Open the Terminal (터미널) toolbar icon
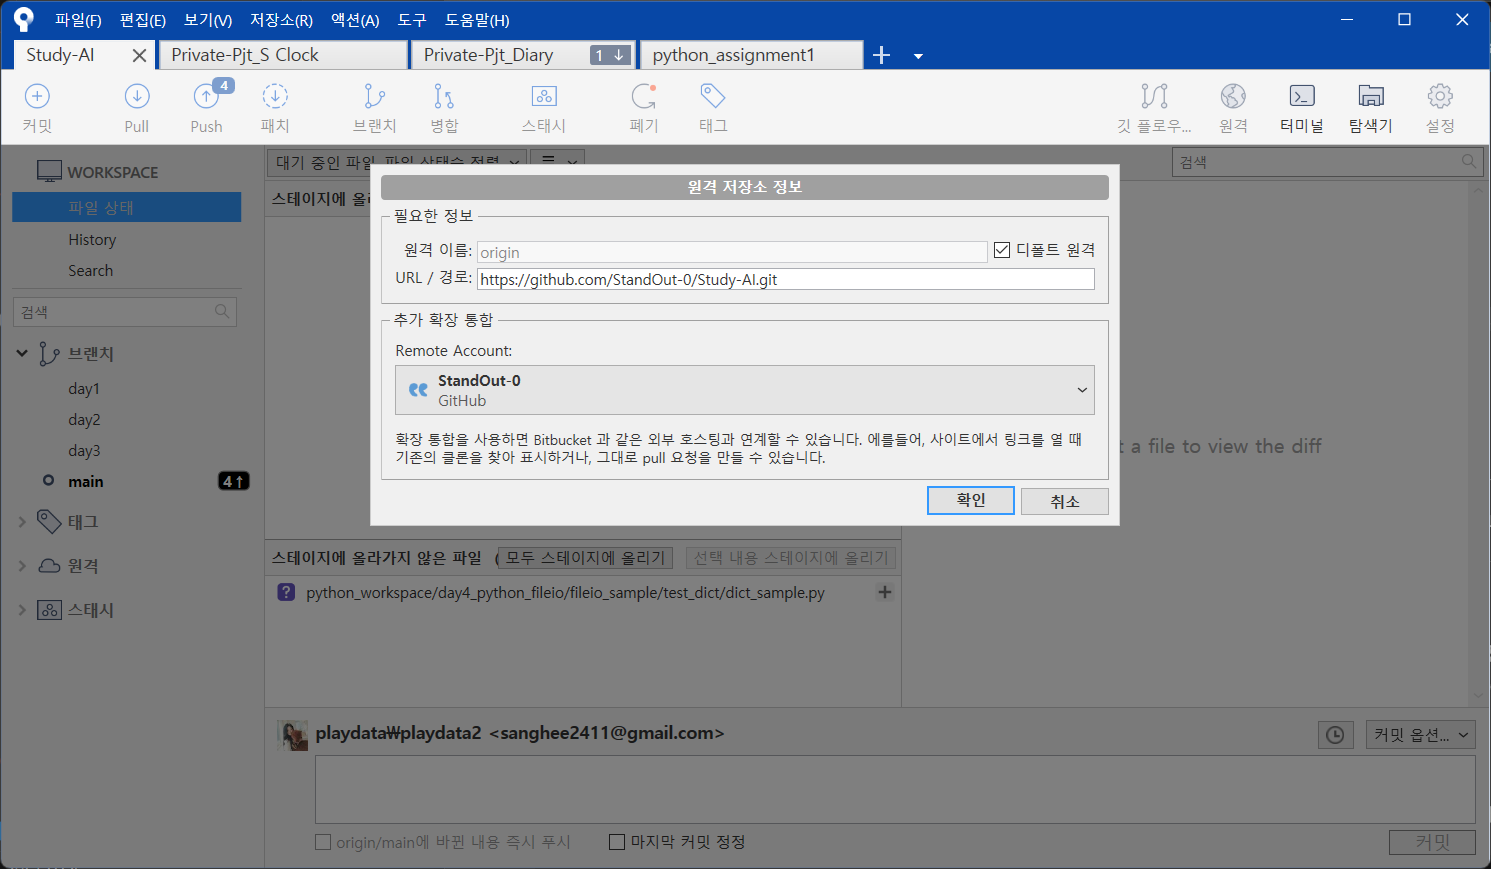The image size is (1491, 869). click(x=1302, y=107)
